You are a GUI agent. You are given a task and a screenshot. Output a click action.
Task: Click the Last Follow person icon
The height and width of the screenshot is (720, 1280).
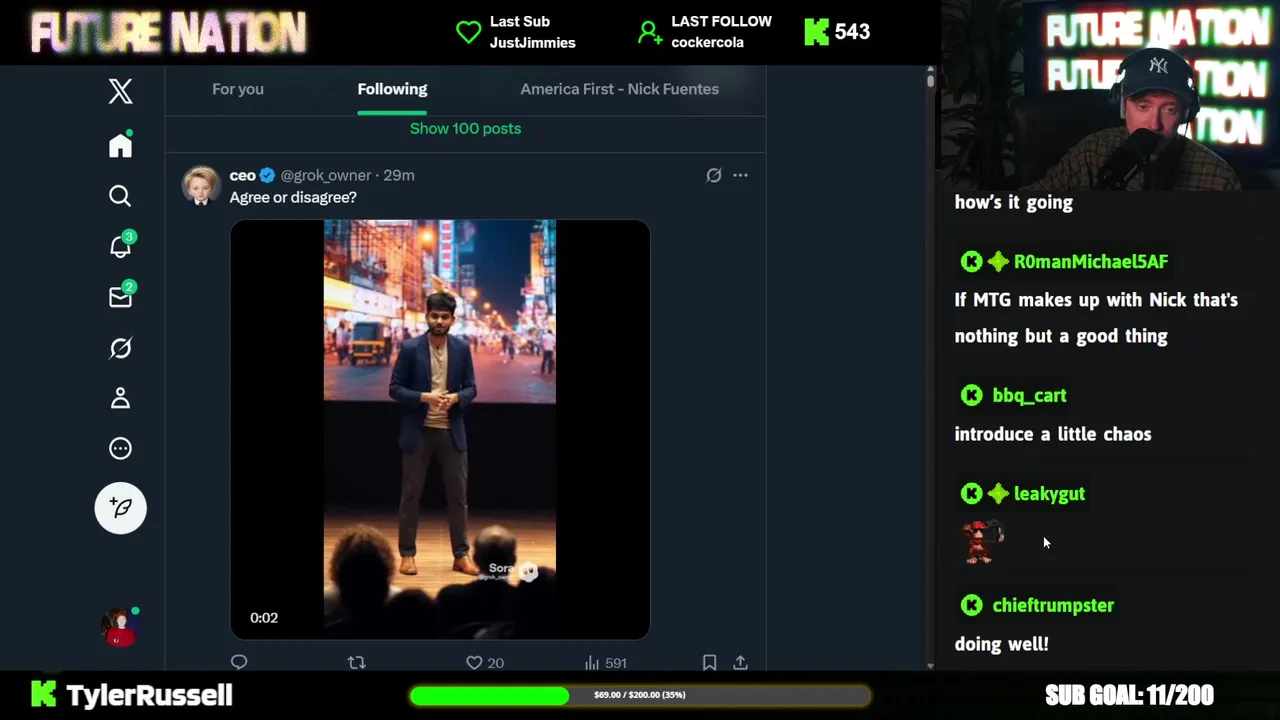(650, 32)
